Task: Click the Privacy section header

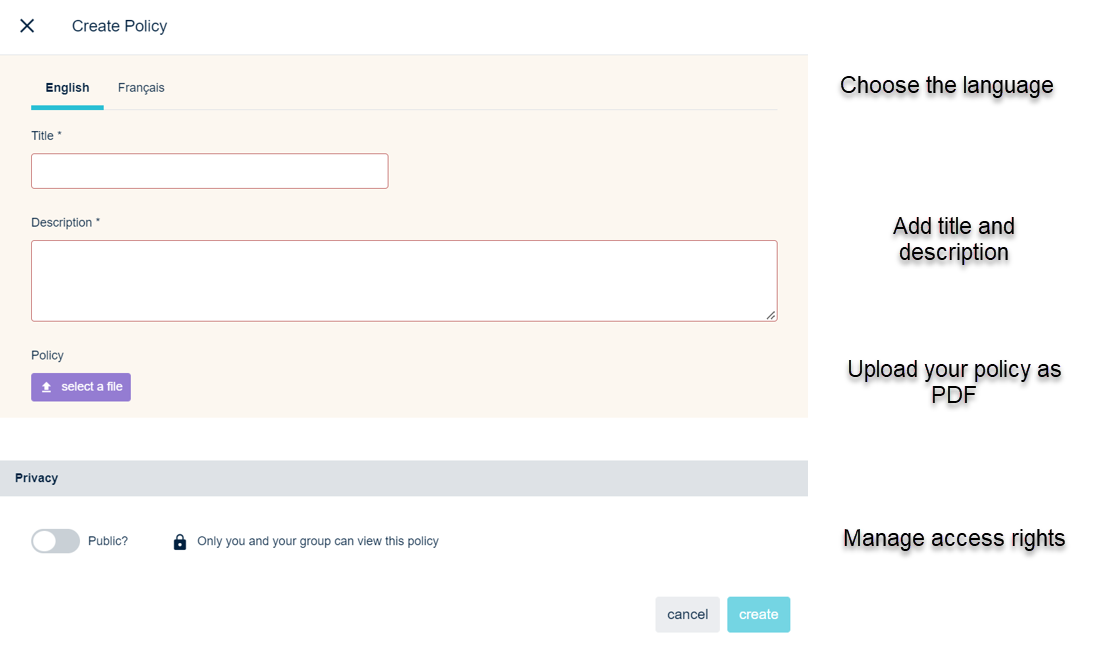Action: pos(37,478)
